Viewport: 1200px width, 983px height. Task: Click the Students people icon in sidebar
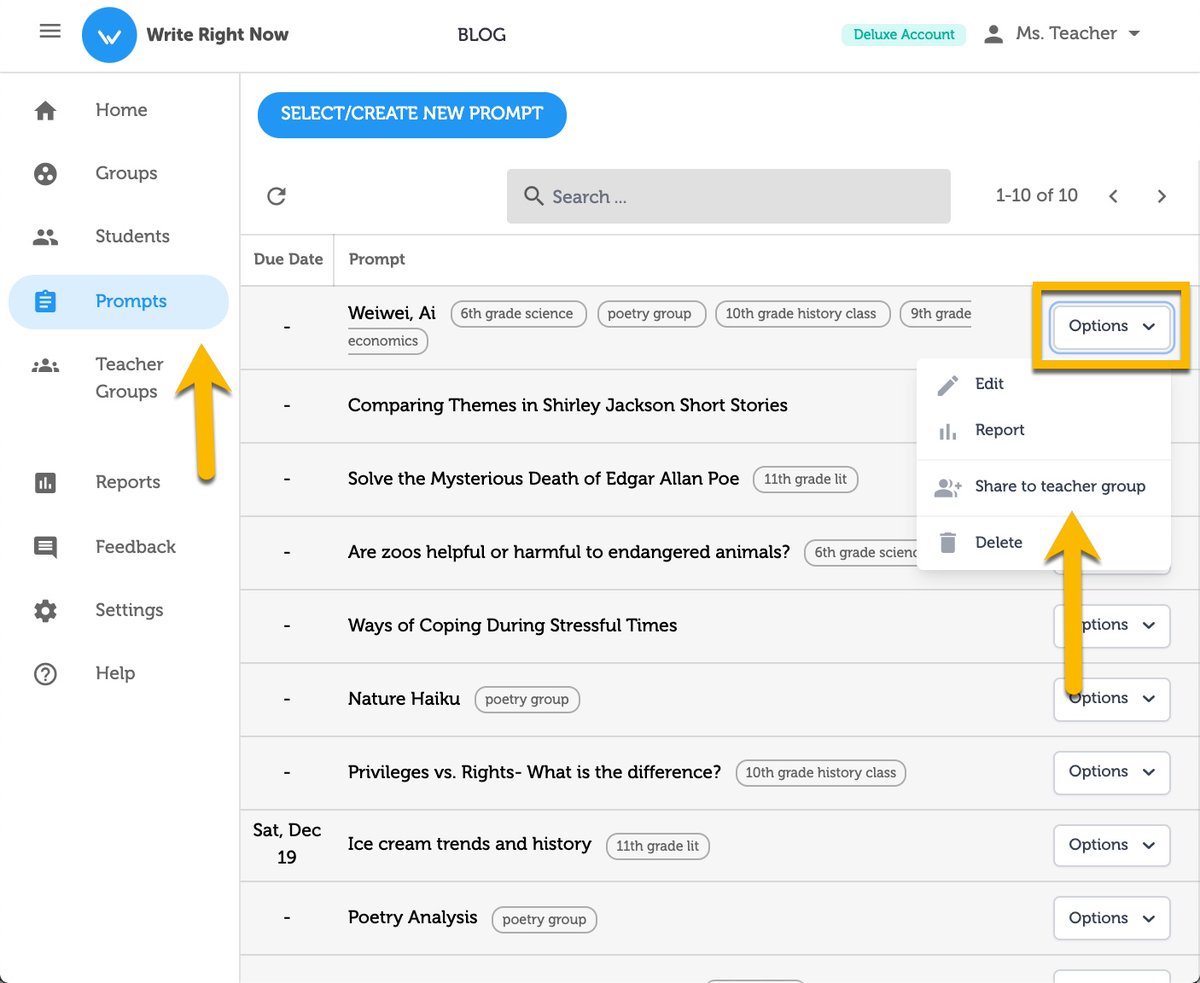[45, 237]
